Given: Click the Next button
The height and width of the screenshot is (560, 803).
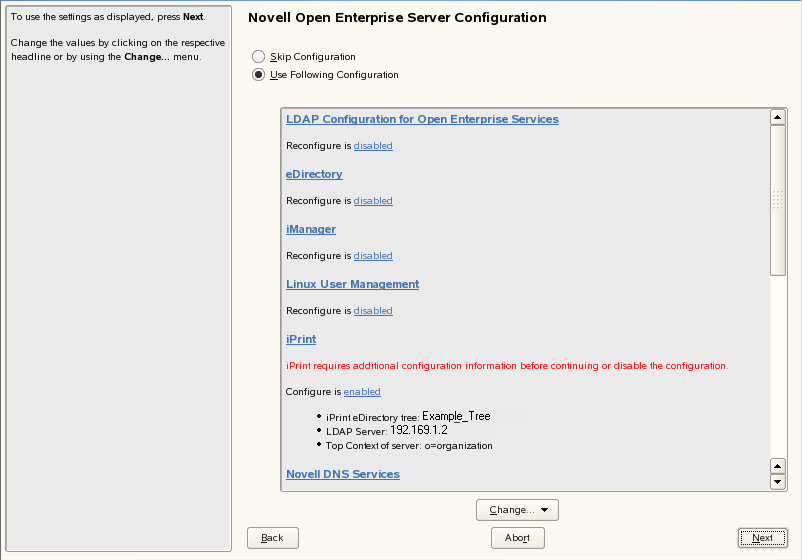Looking at the screenshot, I should tap(762, 538).
